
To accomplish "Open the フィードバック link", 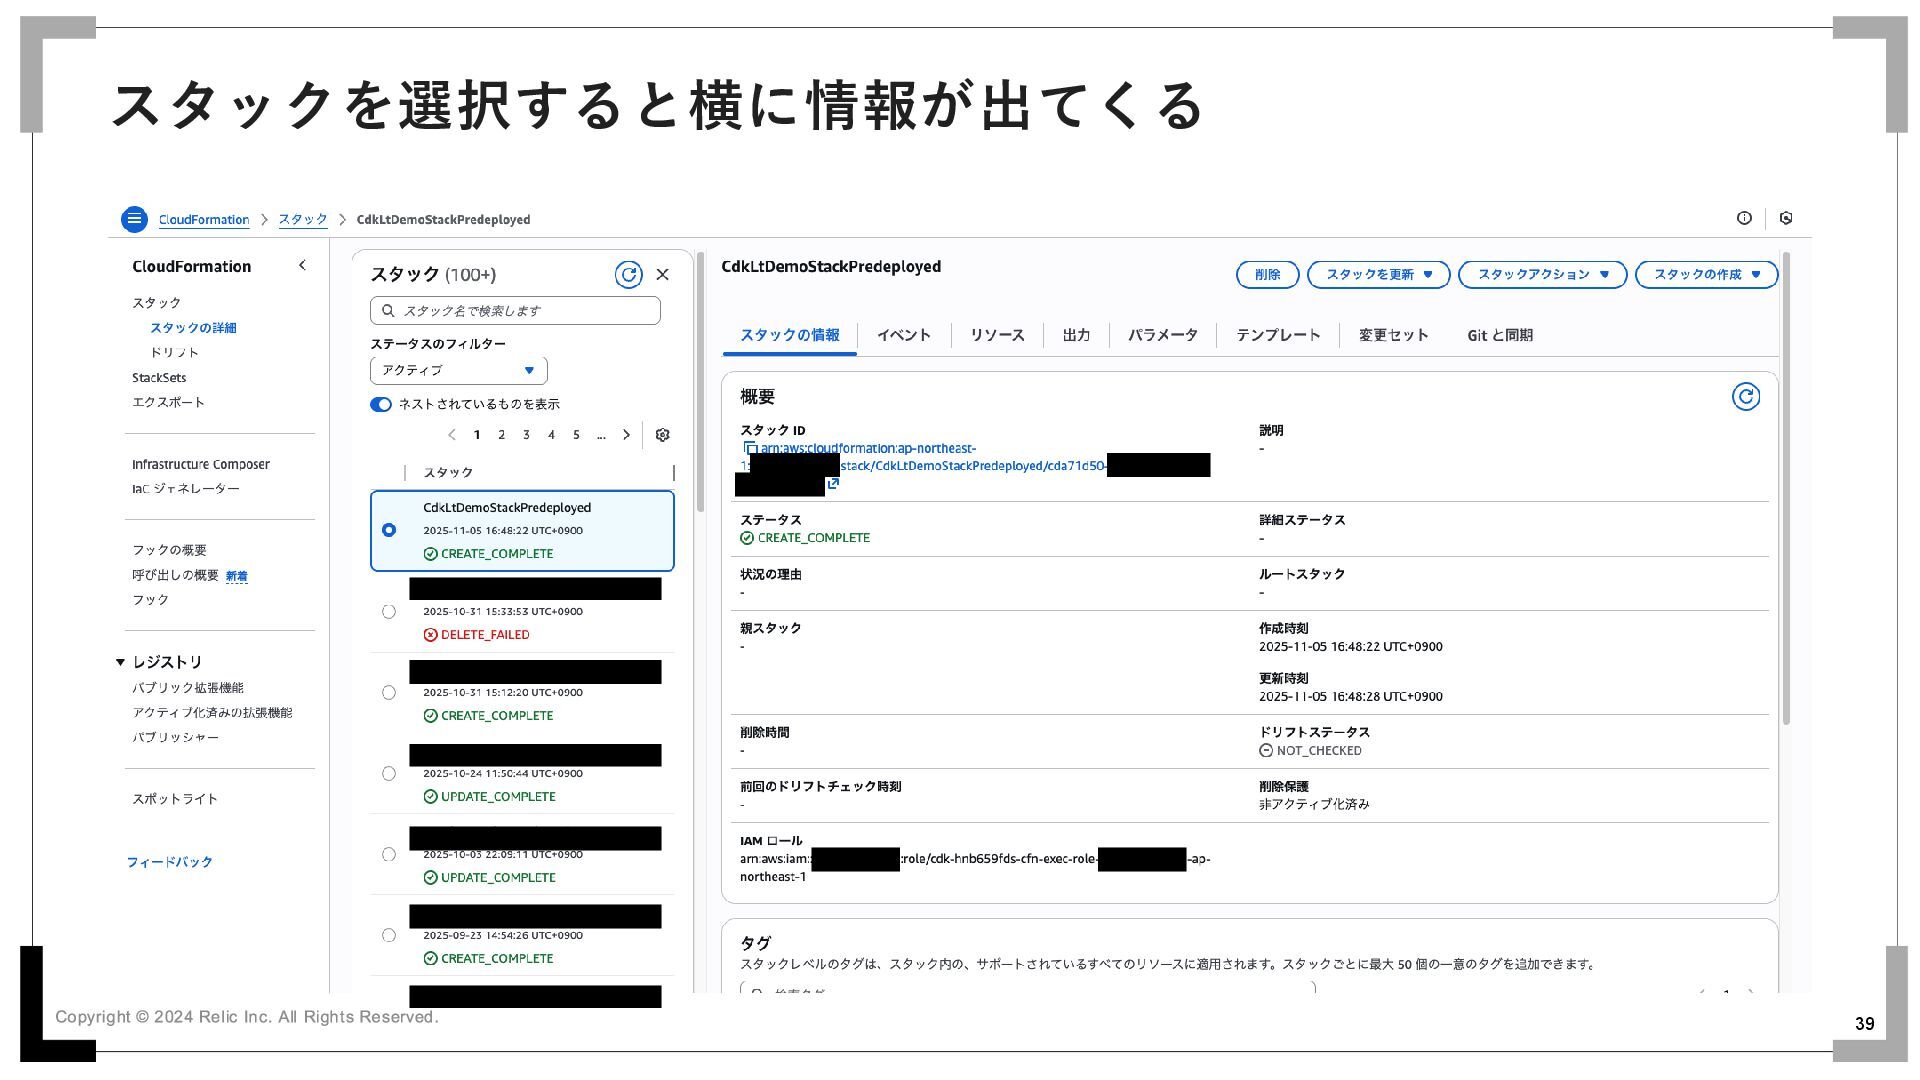I will [169, 862].
